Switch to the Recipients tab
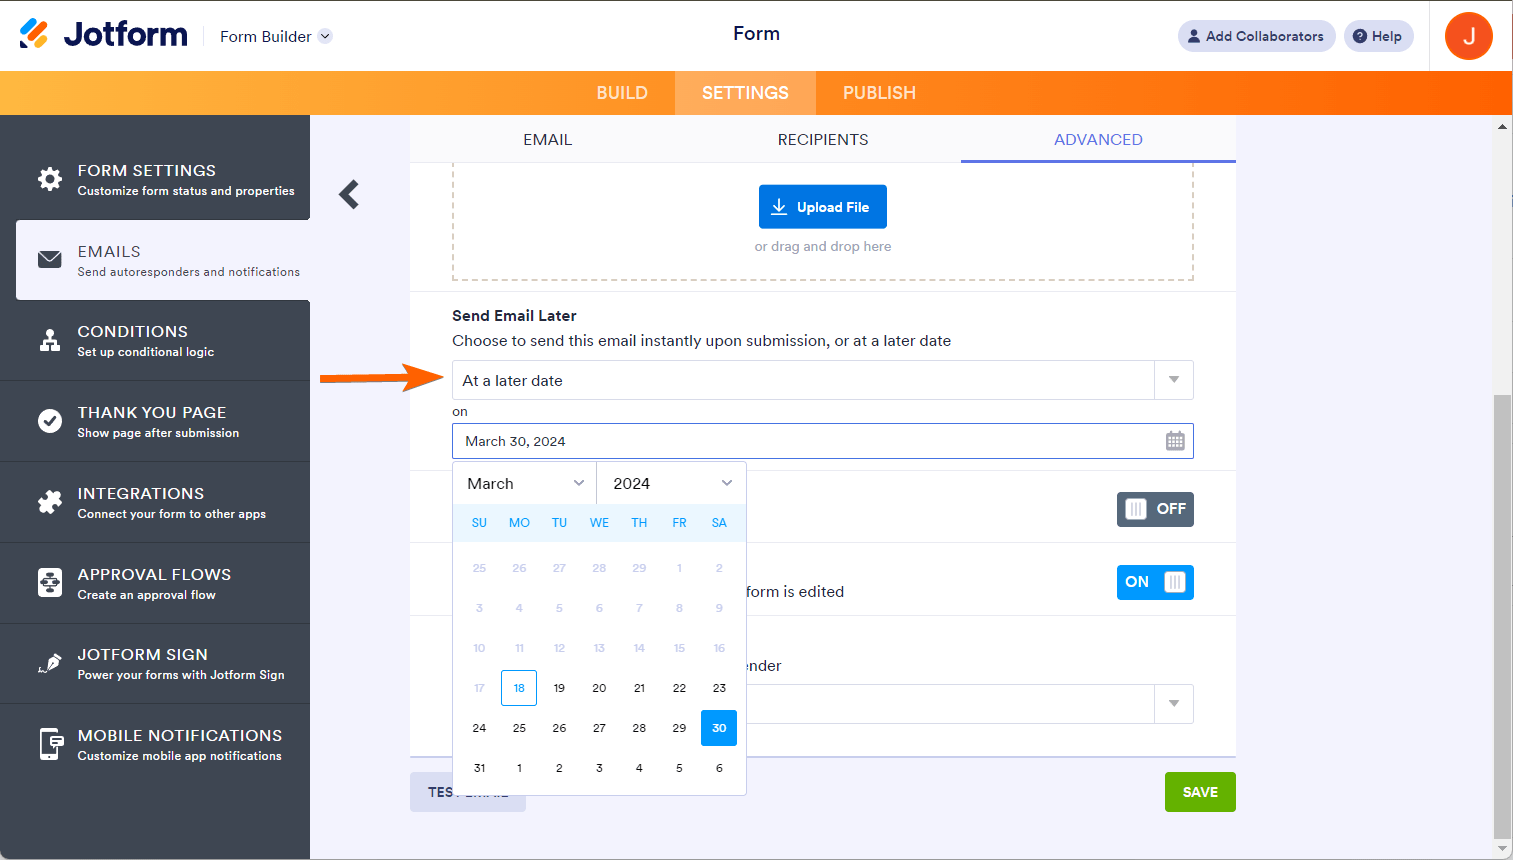1513x860 pixels. [823, 140]
